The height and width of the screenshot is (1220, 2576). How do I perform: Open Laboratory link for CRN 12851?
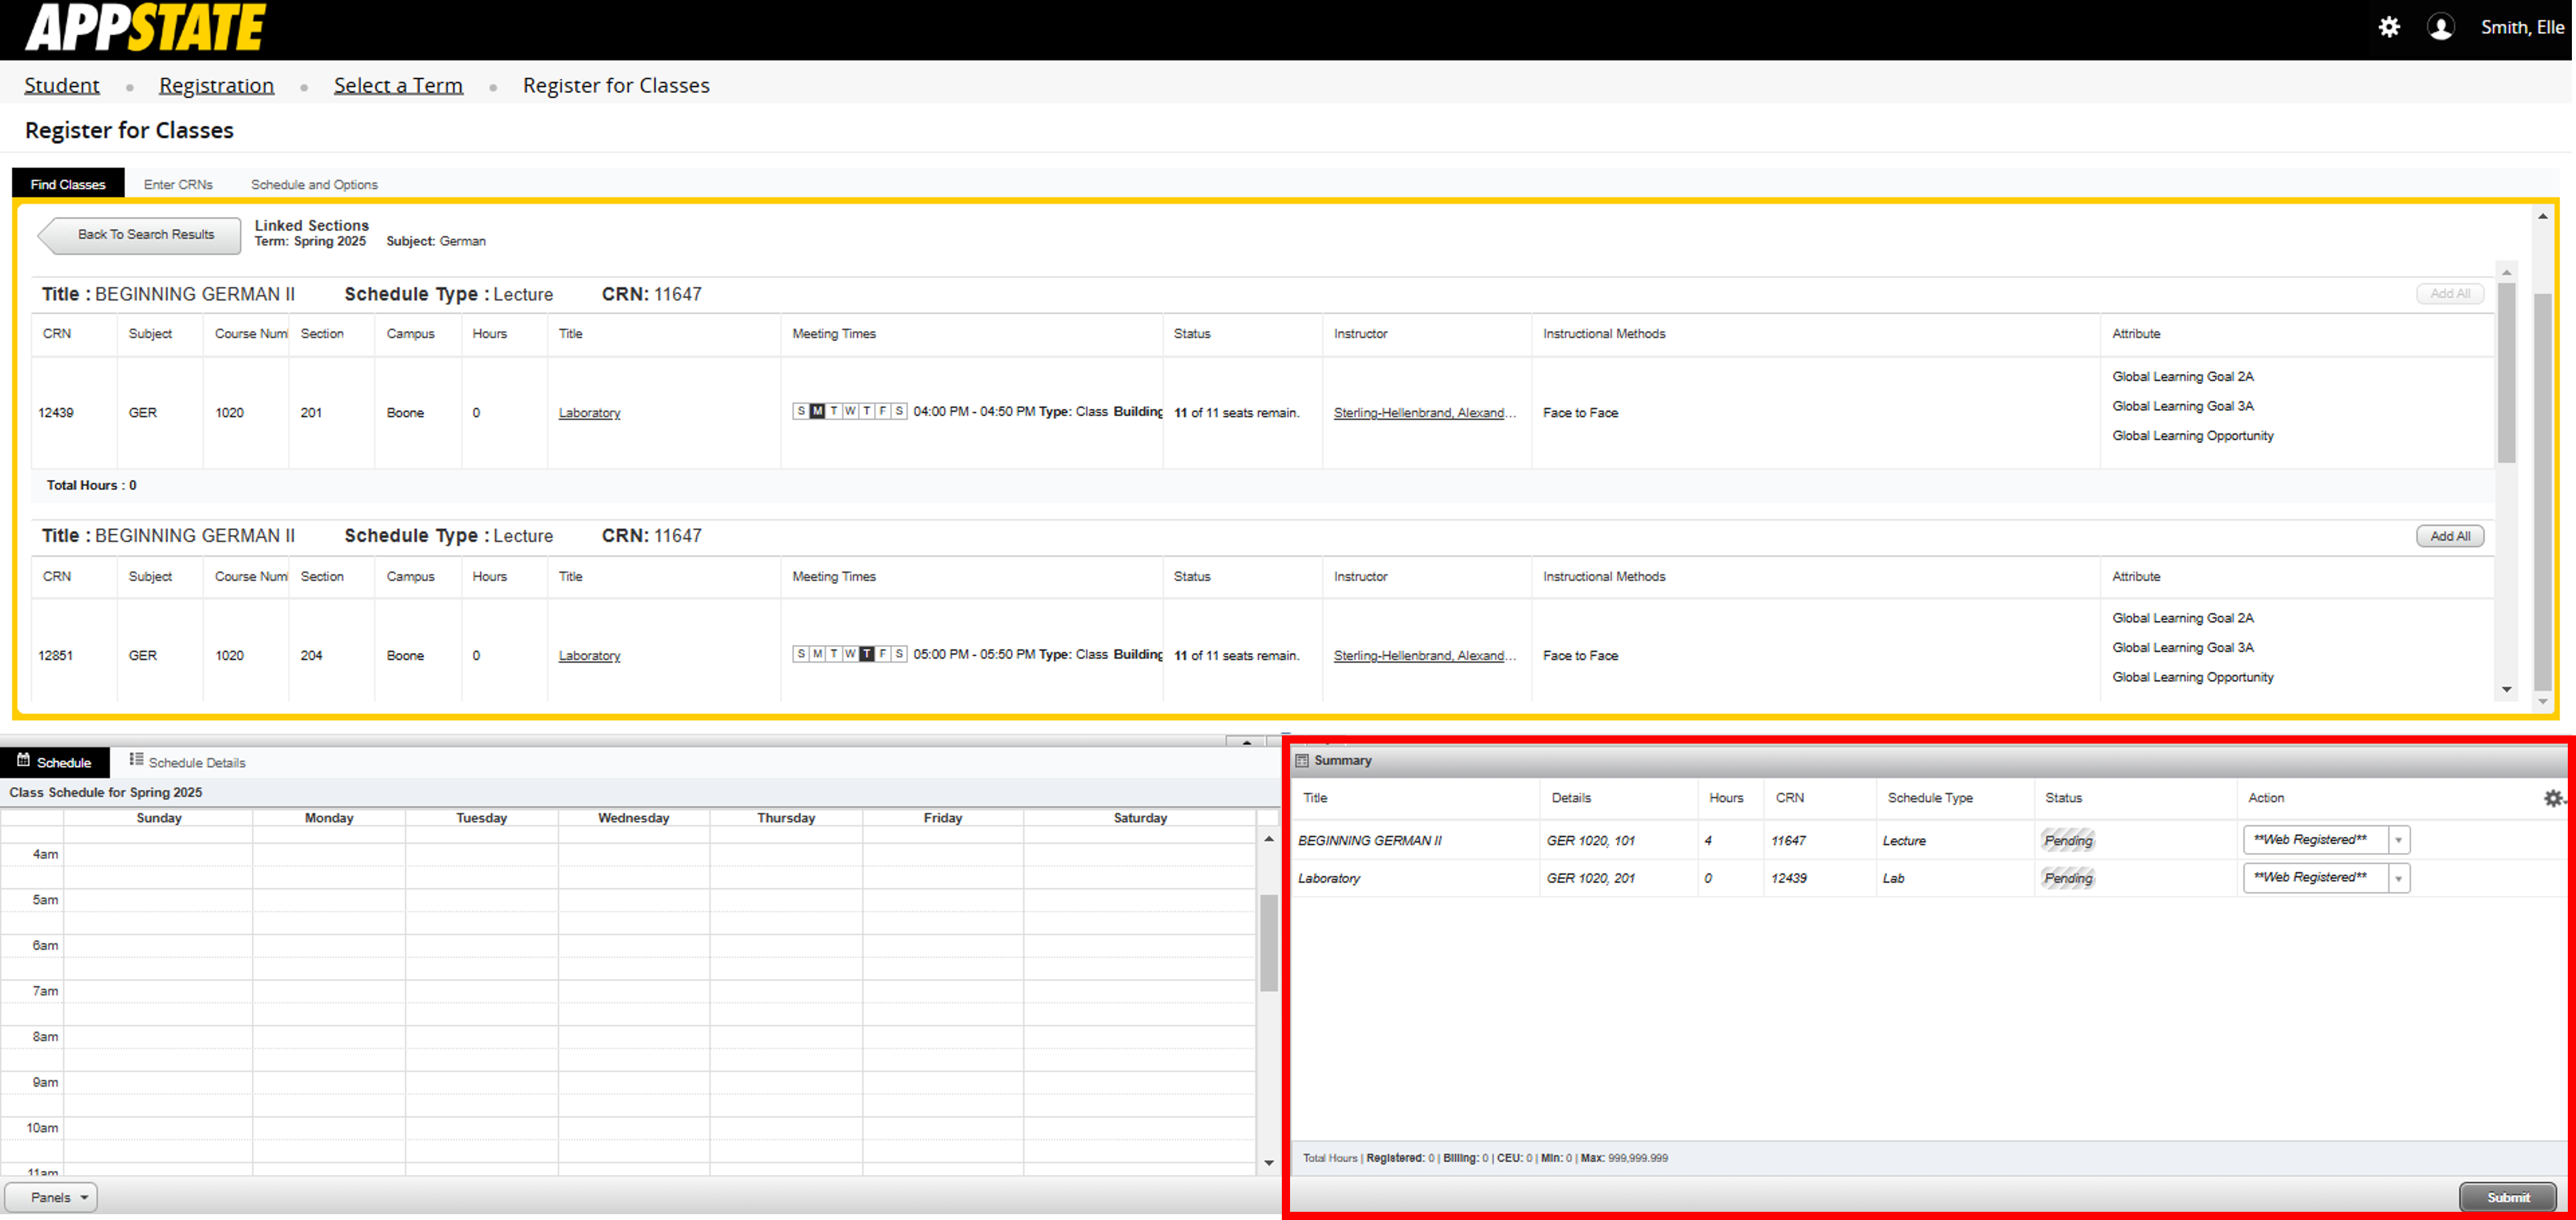(x=589, y=656)
